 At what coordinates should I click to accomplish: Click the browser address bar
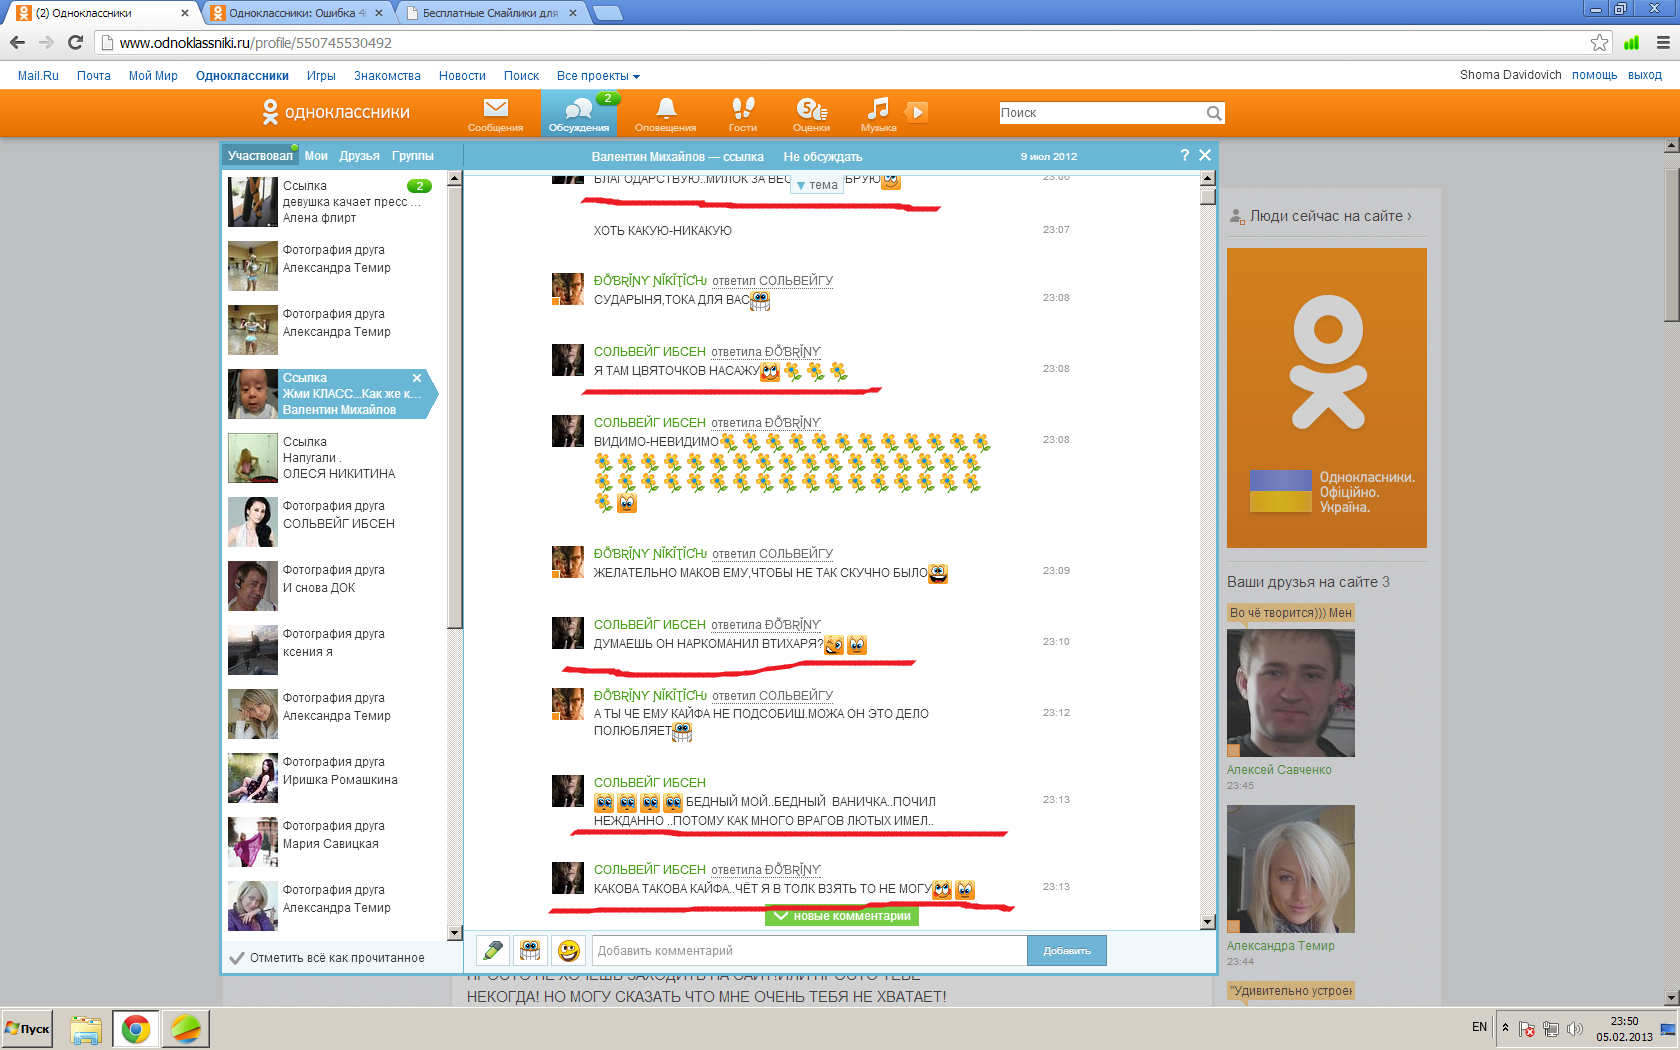[x=845, y=42]
